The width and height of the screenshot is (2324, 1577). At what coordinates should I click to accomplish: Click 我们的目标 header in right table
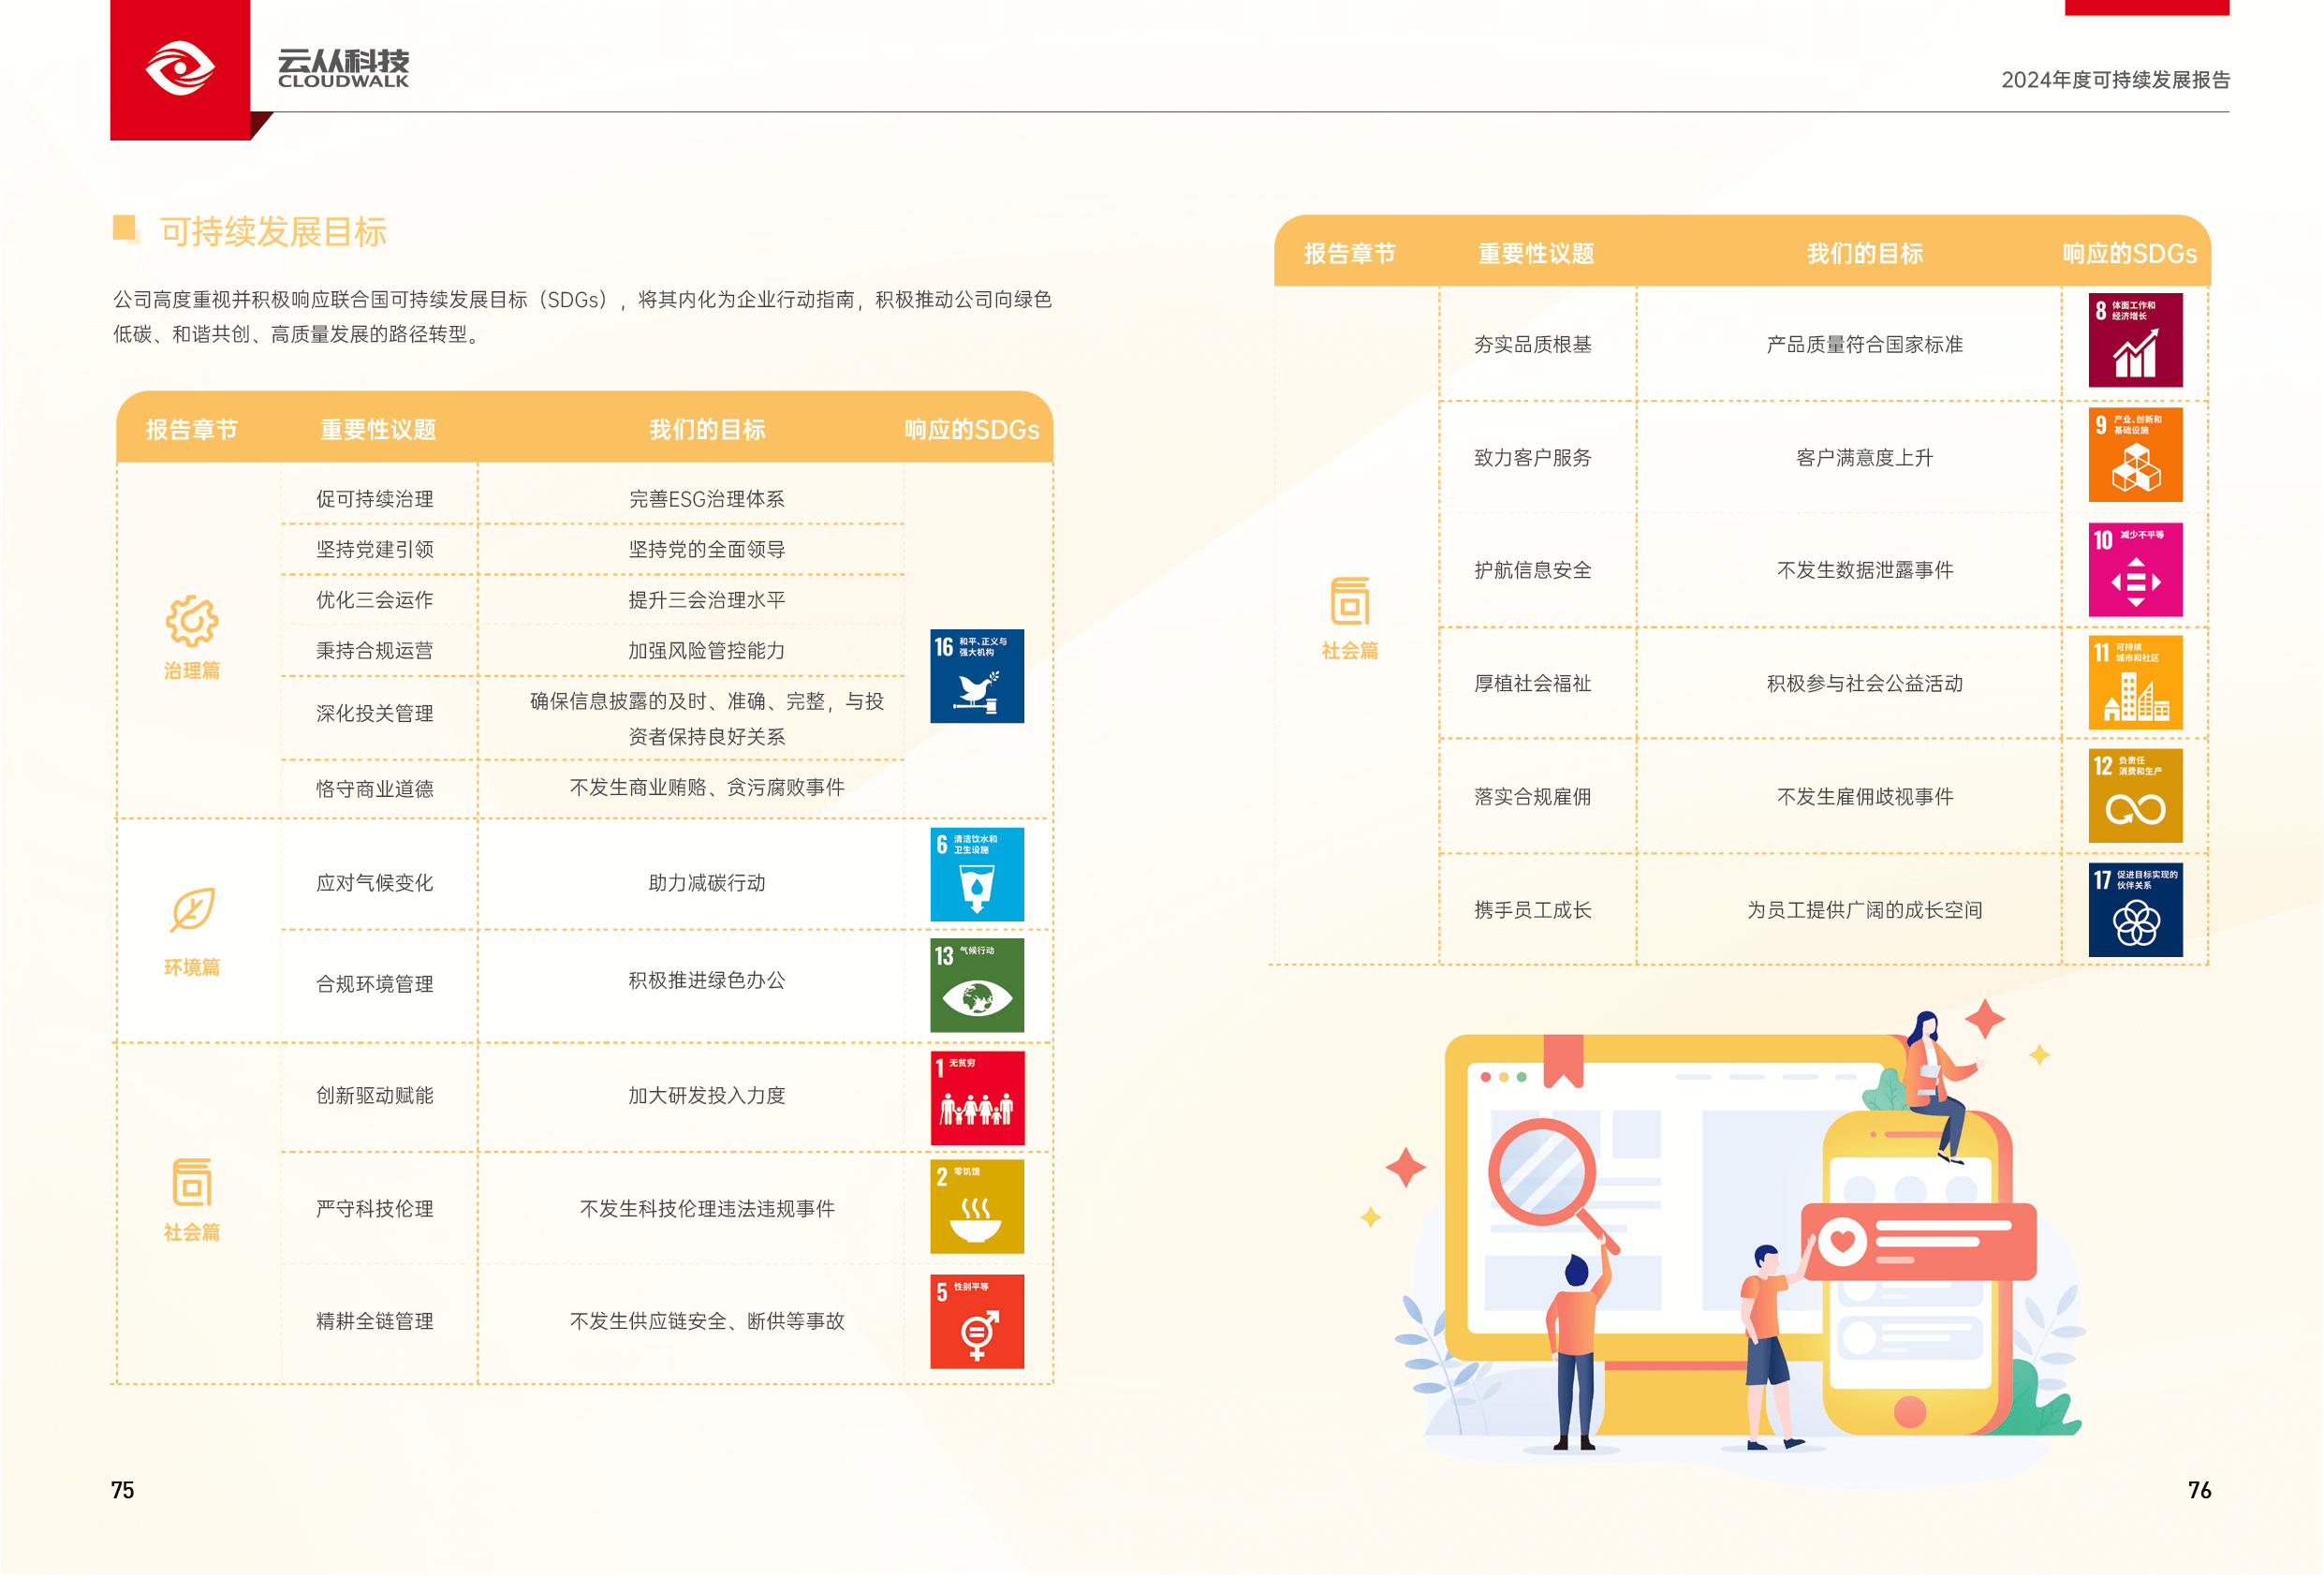(1864, 254)
